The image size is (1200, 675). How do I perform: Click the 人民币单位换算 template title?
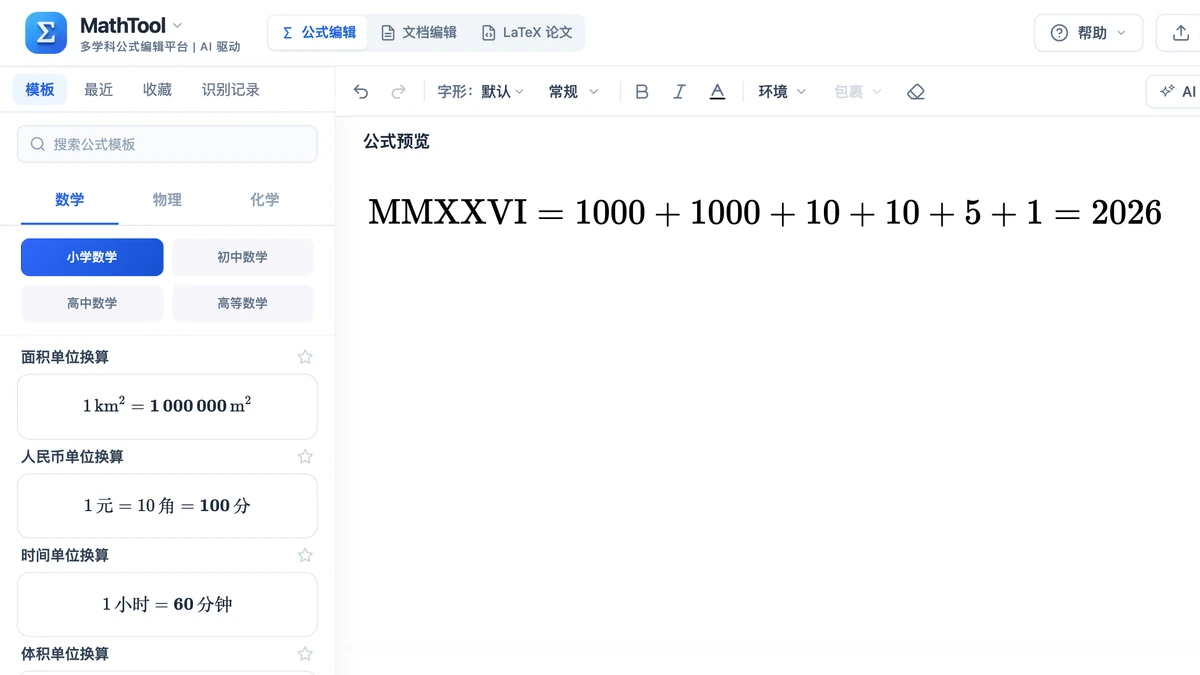(72, 456)
